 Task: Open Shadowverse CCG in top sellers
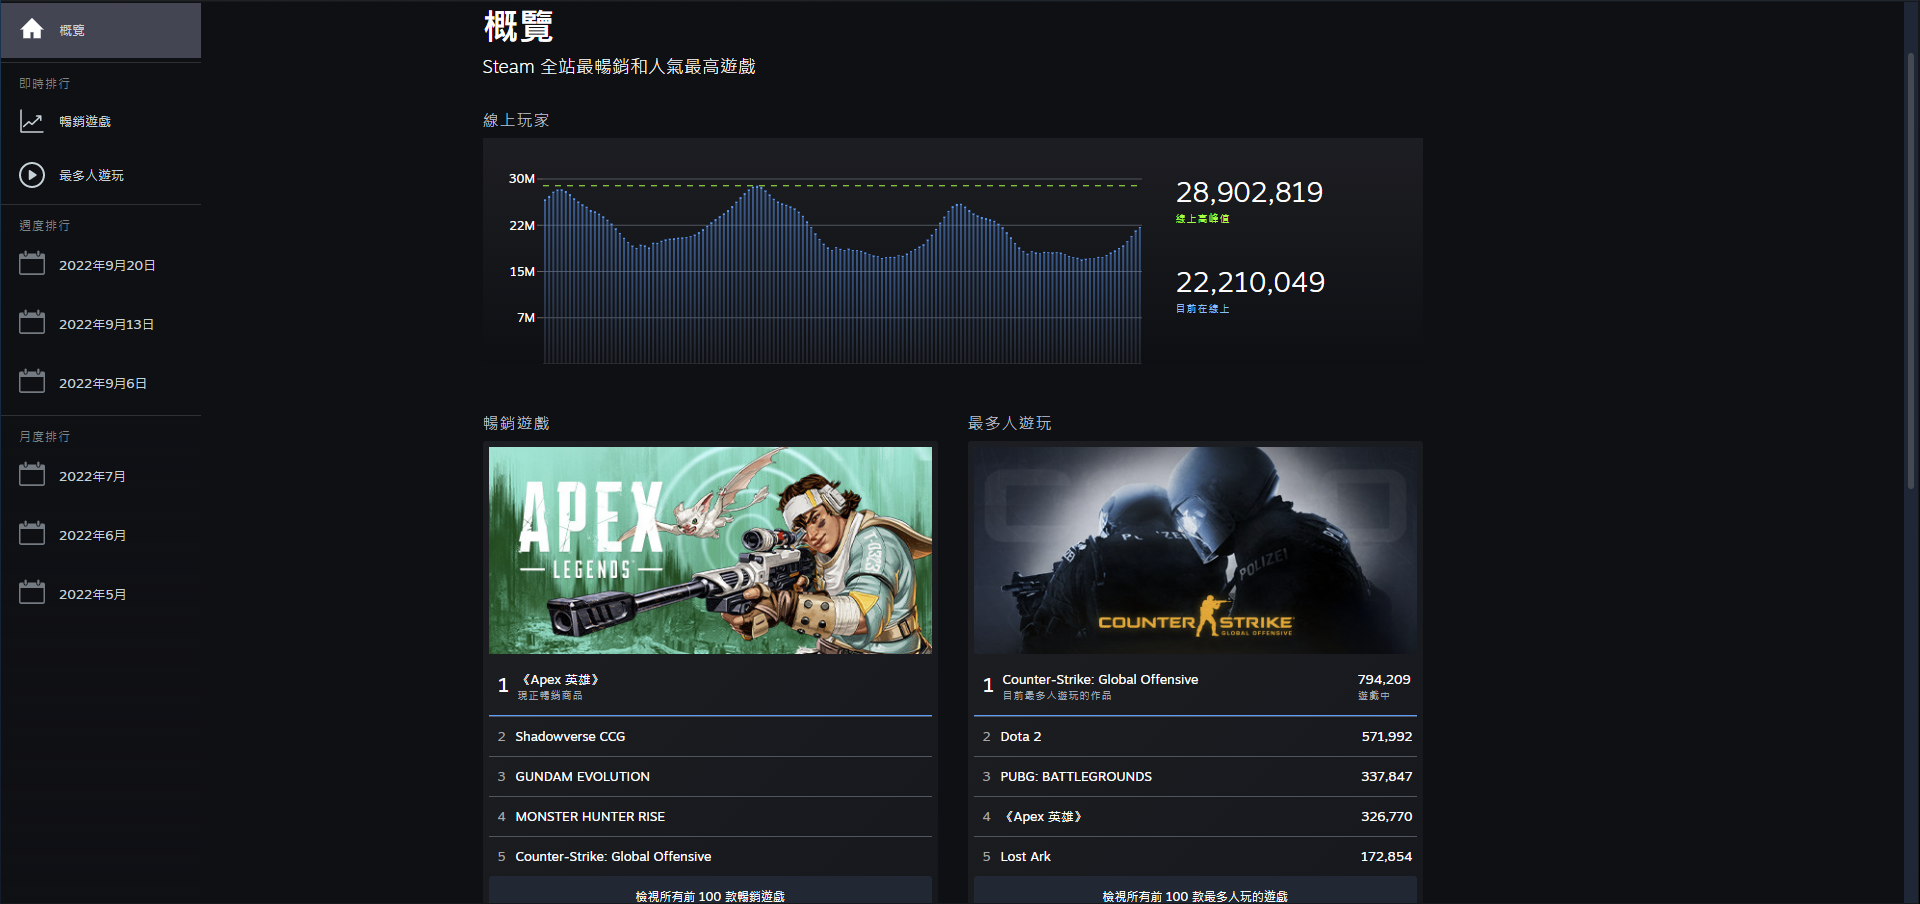pyautogui.click(x=710, y=736)
